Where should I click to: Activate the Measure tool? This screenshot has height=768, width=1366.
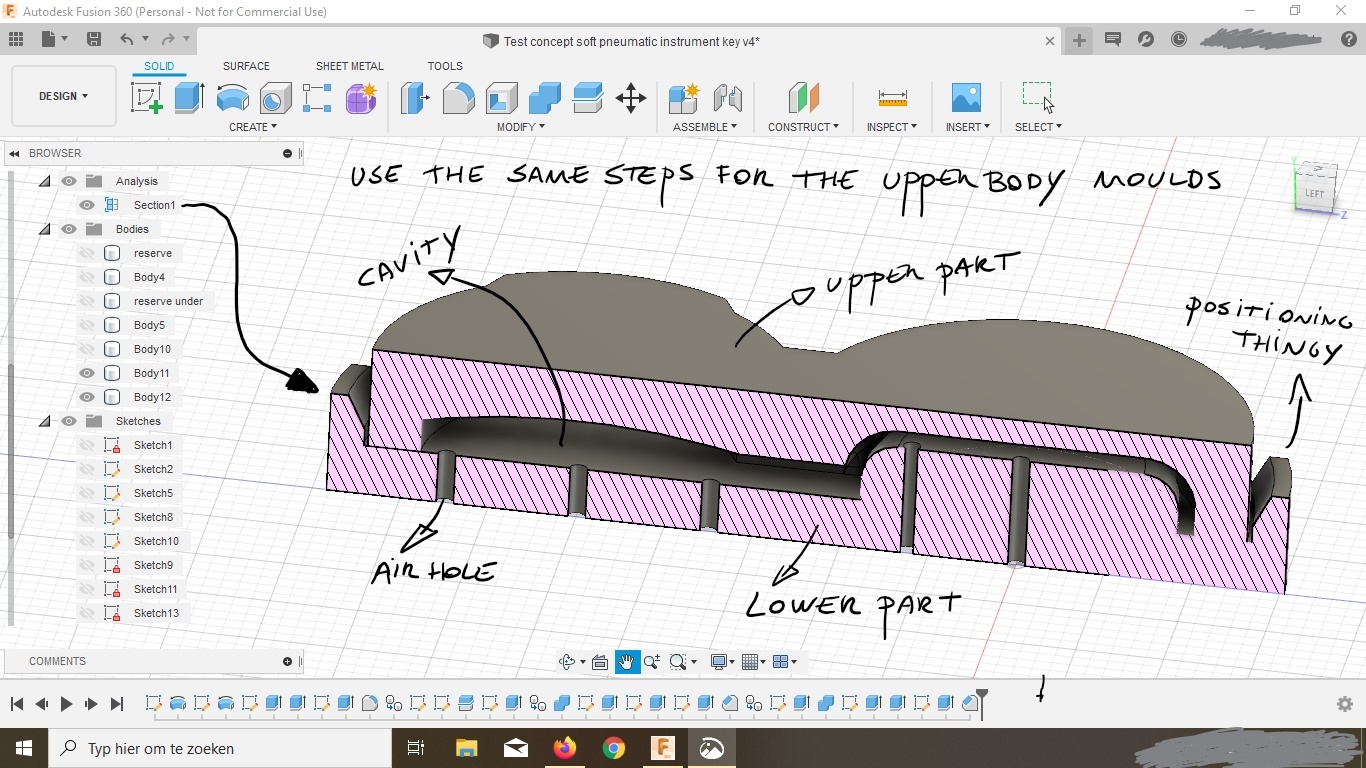point(892,98)
